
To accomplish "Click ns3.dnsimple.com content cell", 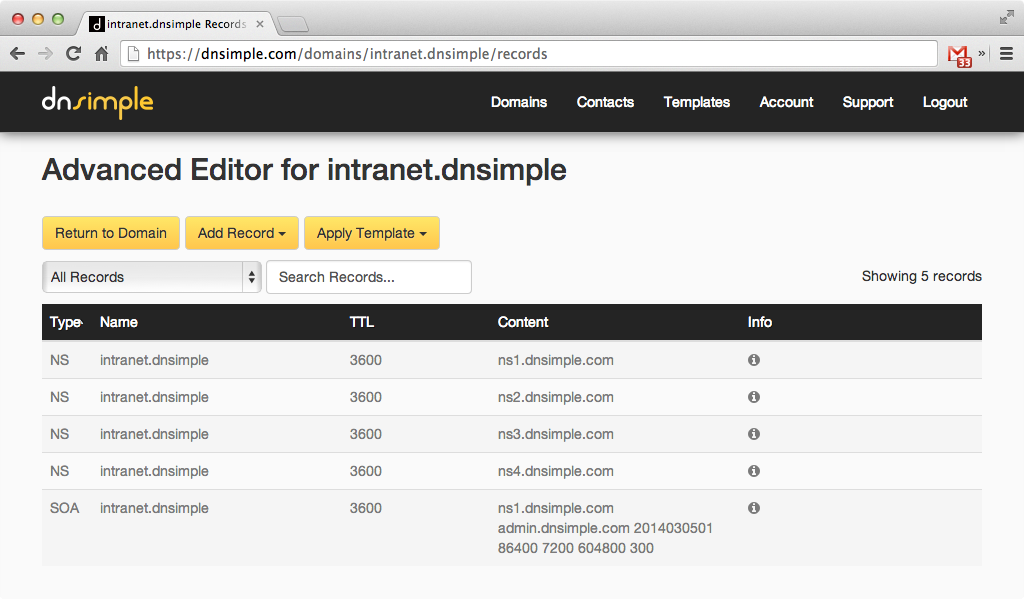I will (556, 434).
